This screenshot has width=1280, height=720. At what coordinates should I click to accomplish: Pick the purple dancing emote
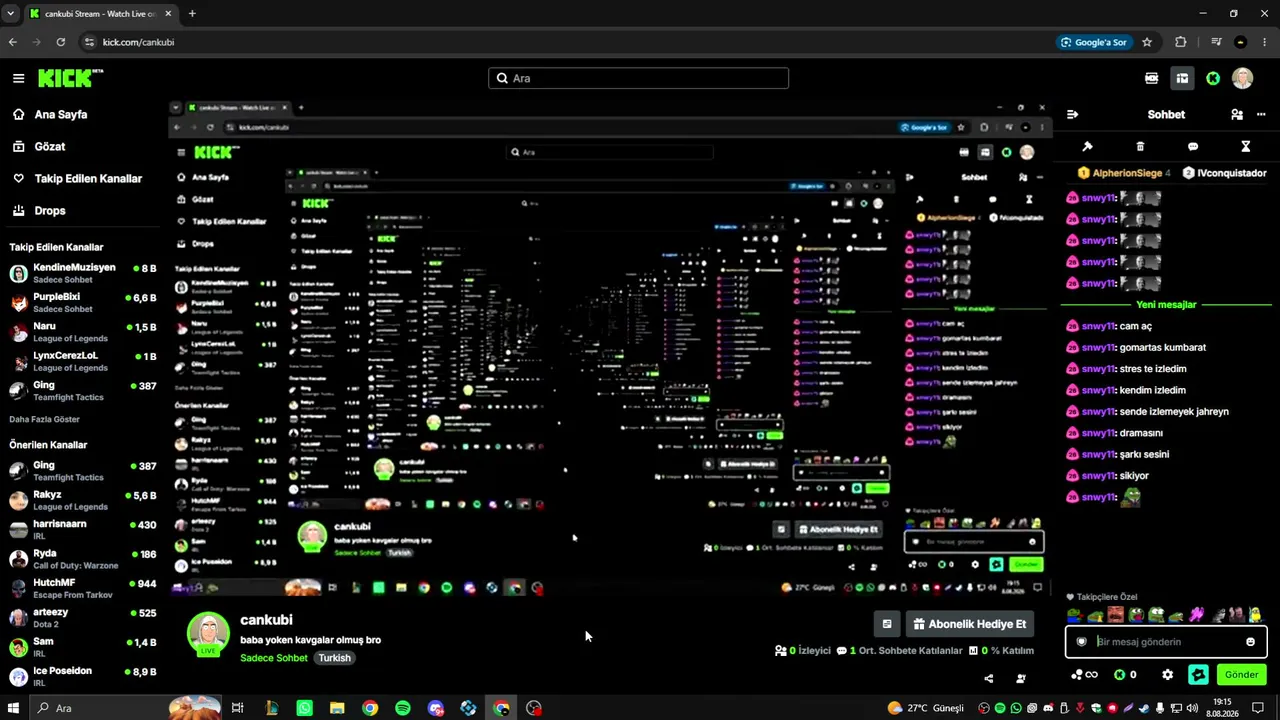pos(1196,615)
